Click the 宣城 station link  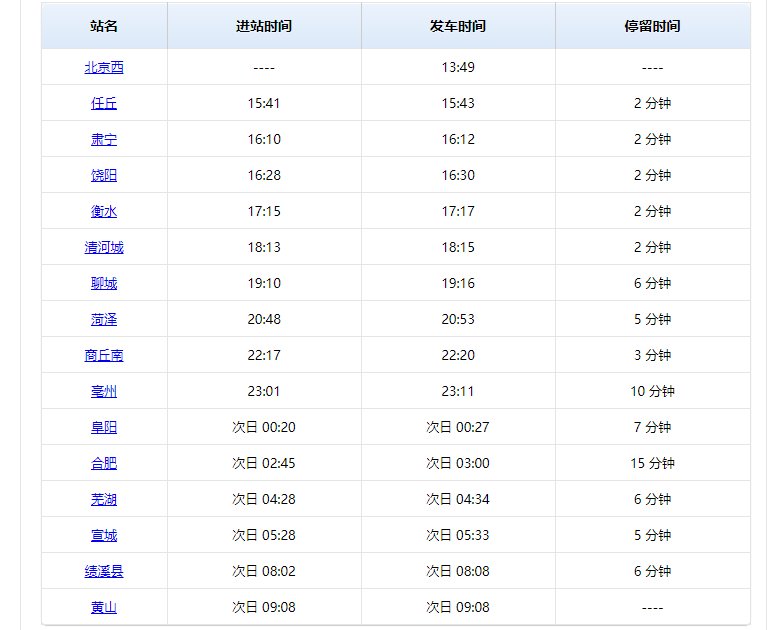104,536
